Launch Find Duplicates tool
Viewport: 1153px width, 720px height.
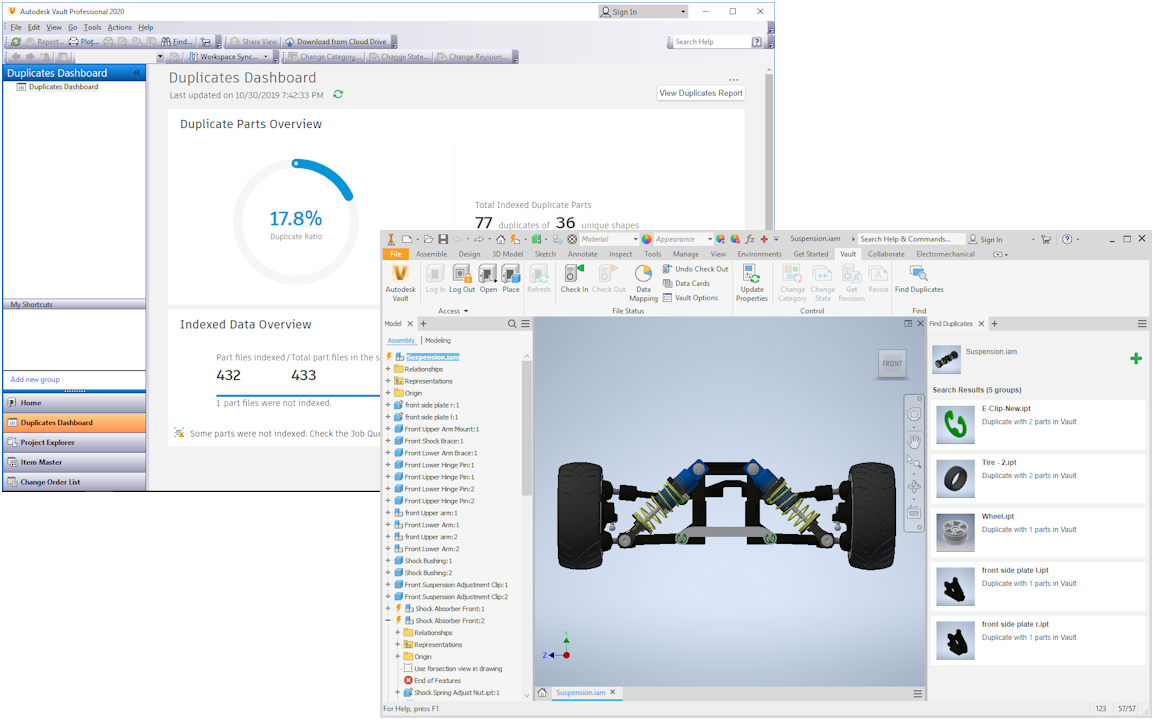918,280
